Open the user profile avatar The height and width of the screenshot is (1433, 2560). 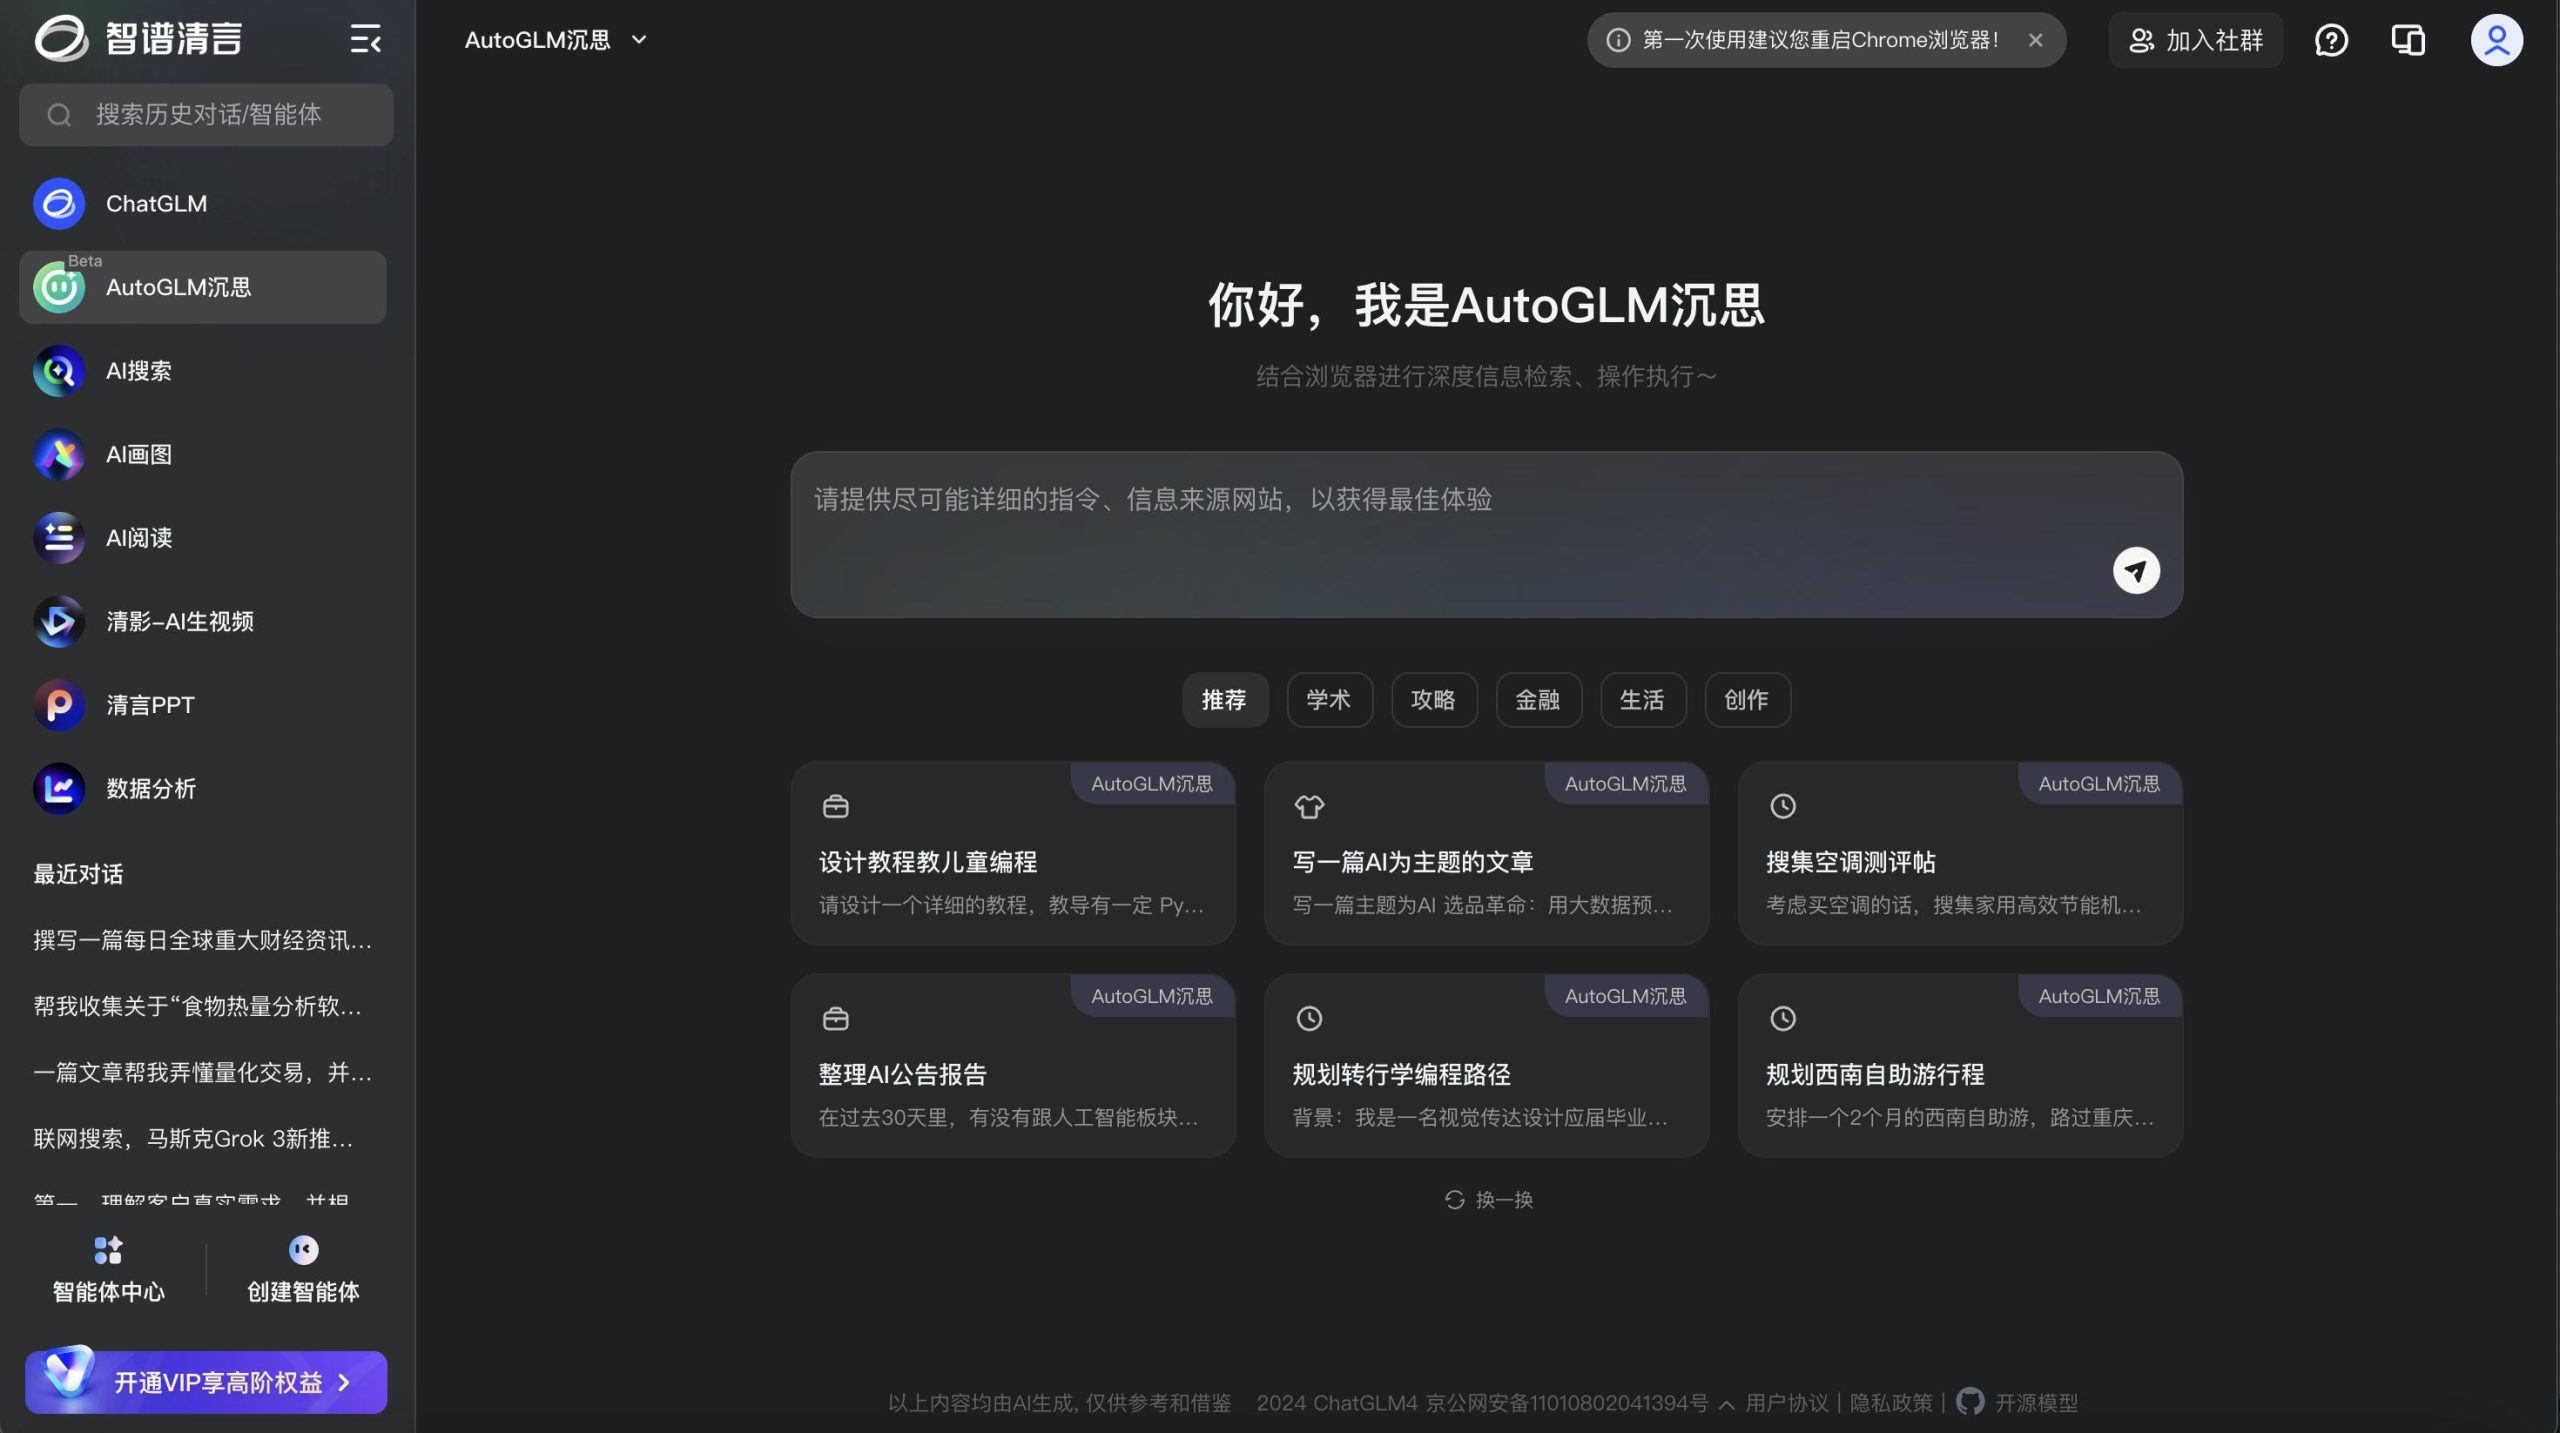pos(2496,40)
